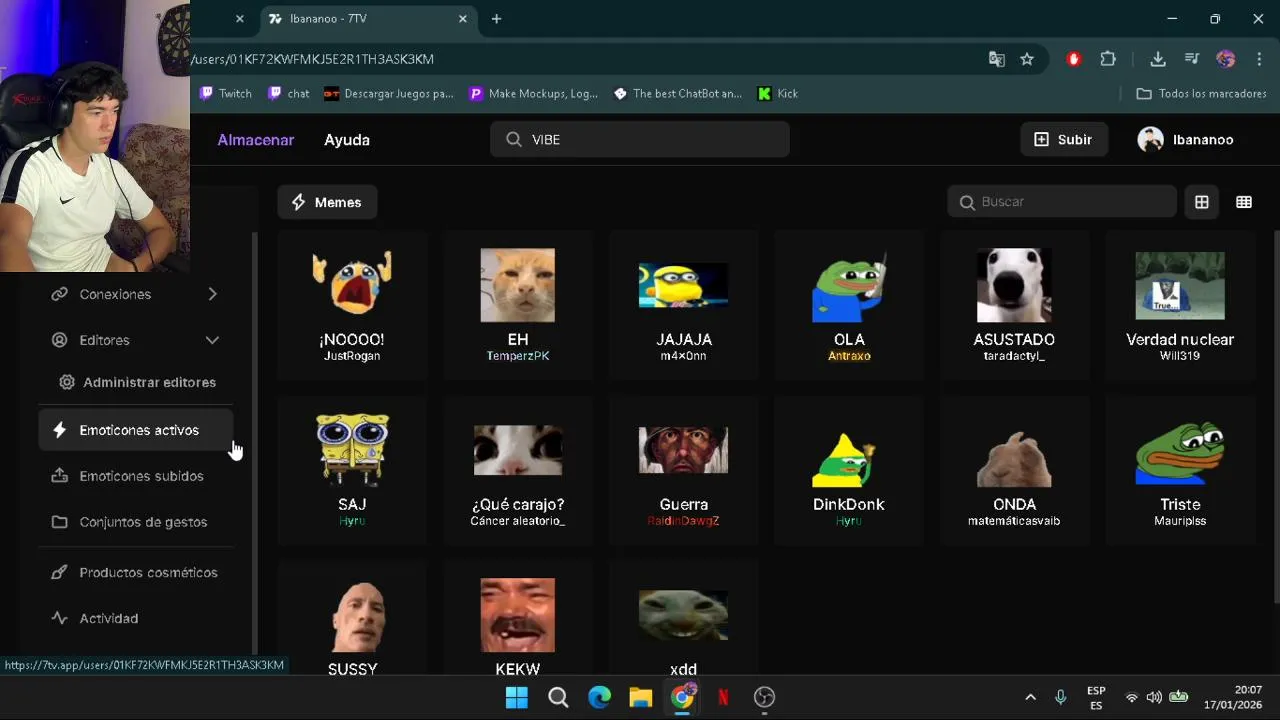The width and height of the screenshot is (1280, 720).
Task: Open the media control icon in Chrome toolbar
Action: pyautogui.click(x=1192, y=59)
